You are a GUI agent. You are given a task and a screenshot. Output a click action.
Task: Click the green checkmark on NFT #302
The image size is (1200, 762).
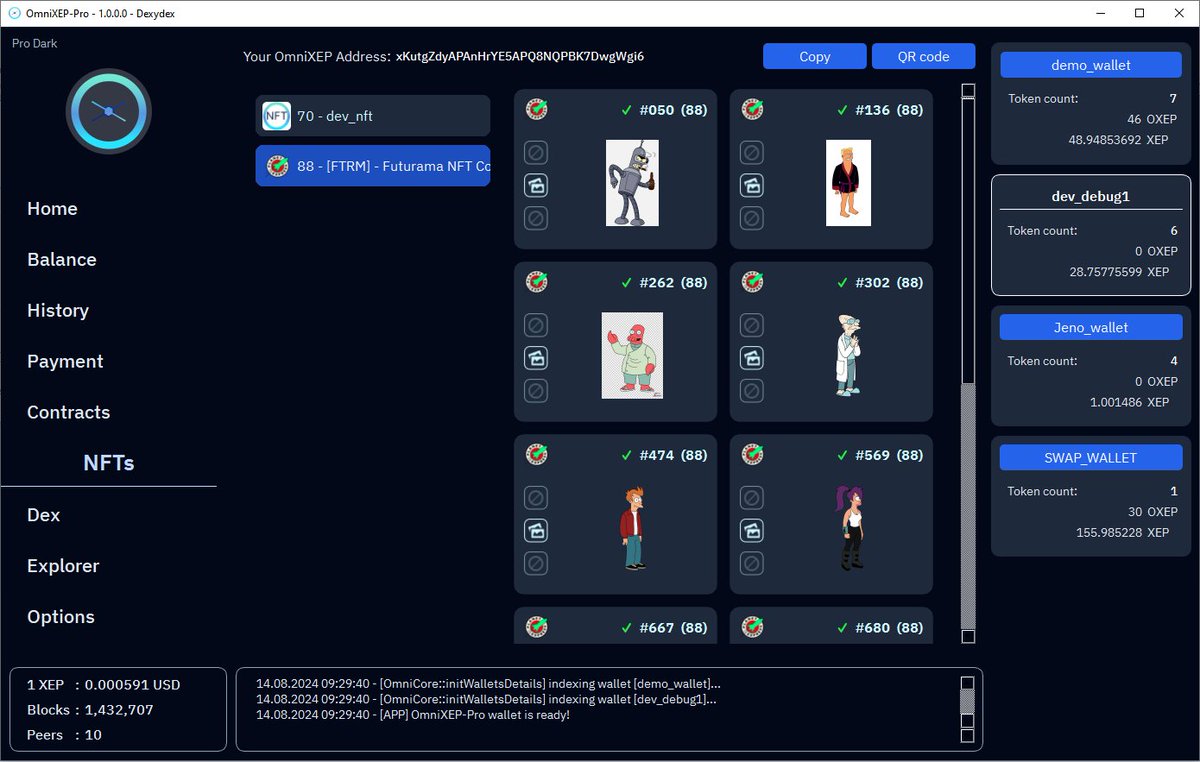point(842,283)
